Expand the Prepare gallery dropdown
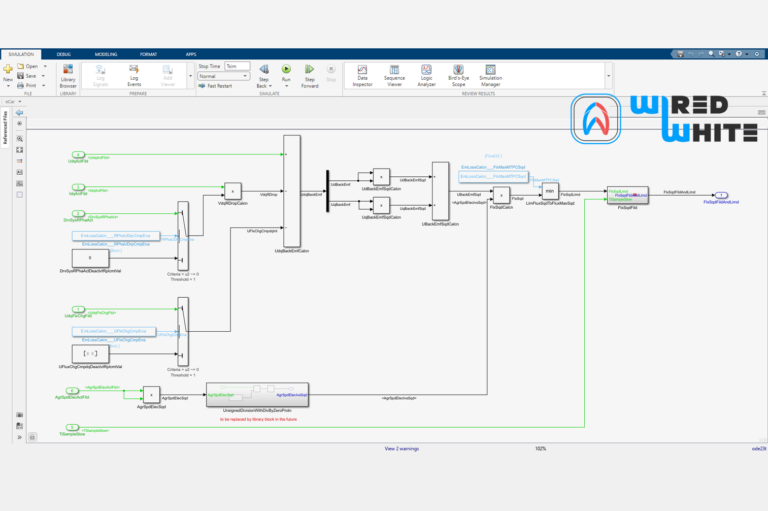Image resolution: width=768 pixels, height=511 pixels. [191, 76]
